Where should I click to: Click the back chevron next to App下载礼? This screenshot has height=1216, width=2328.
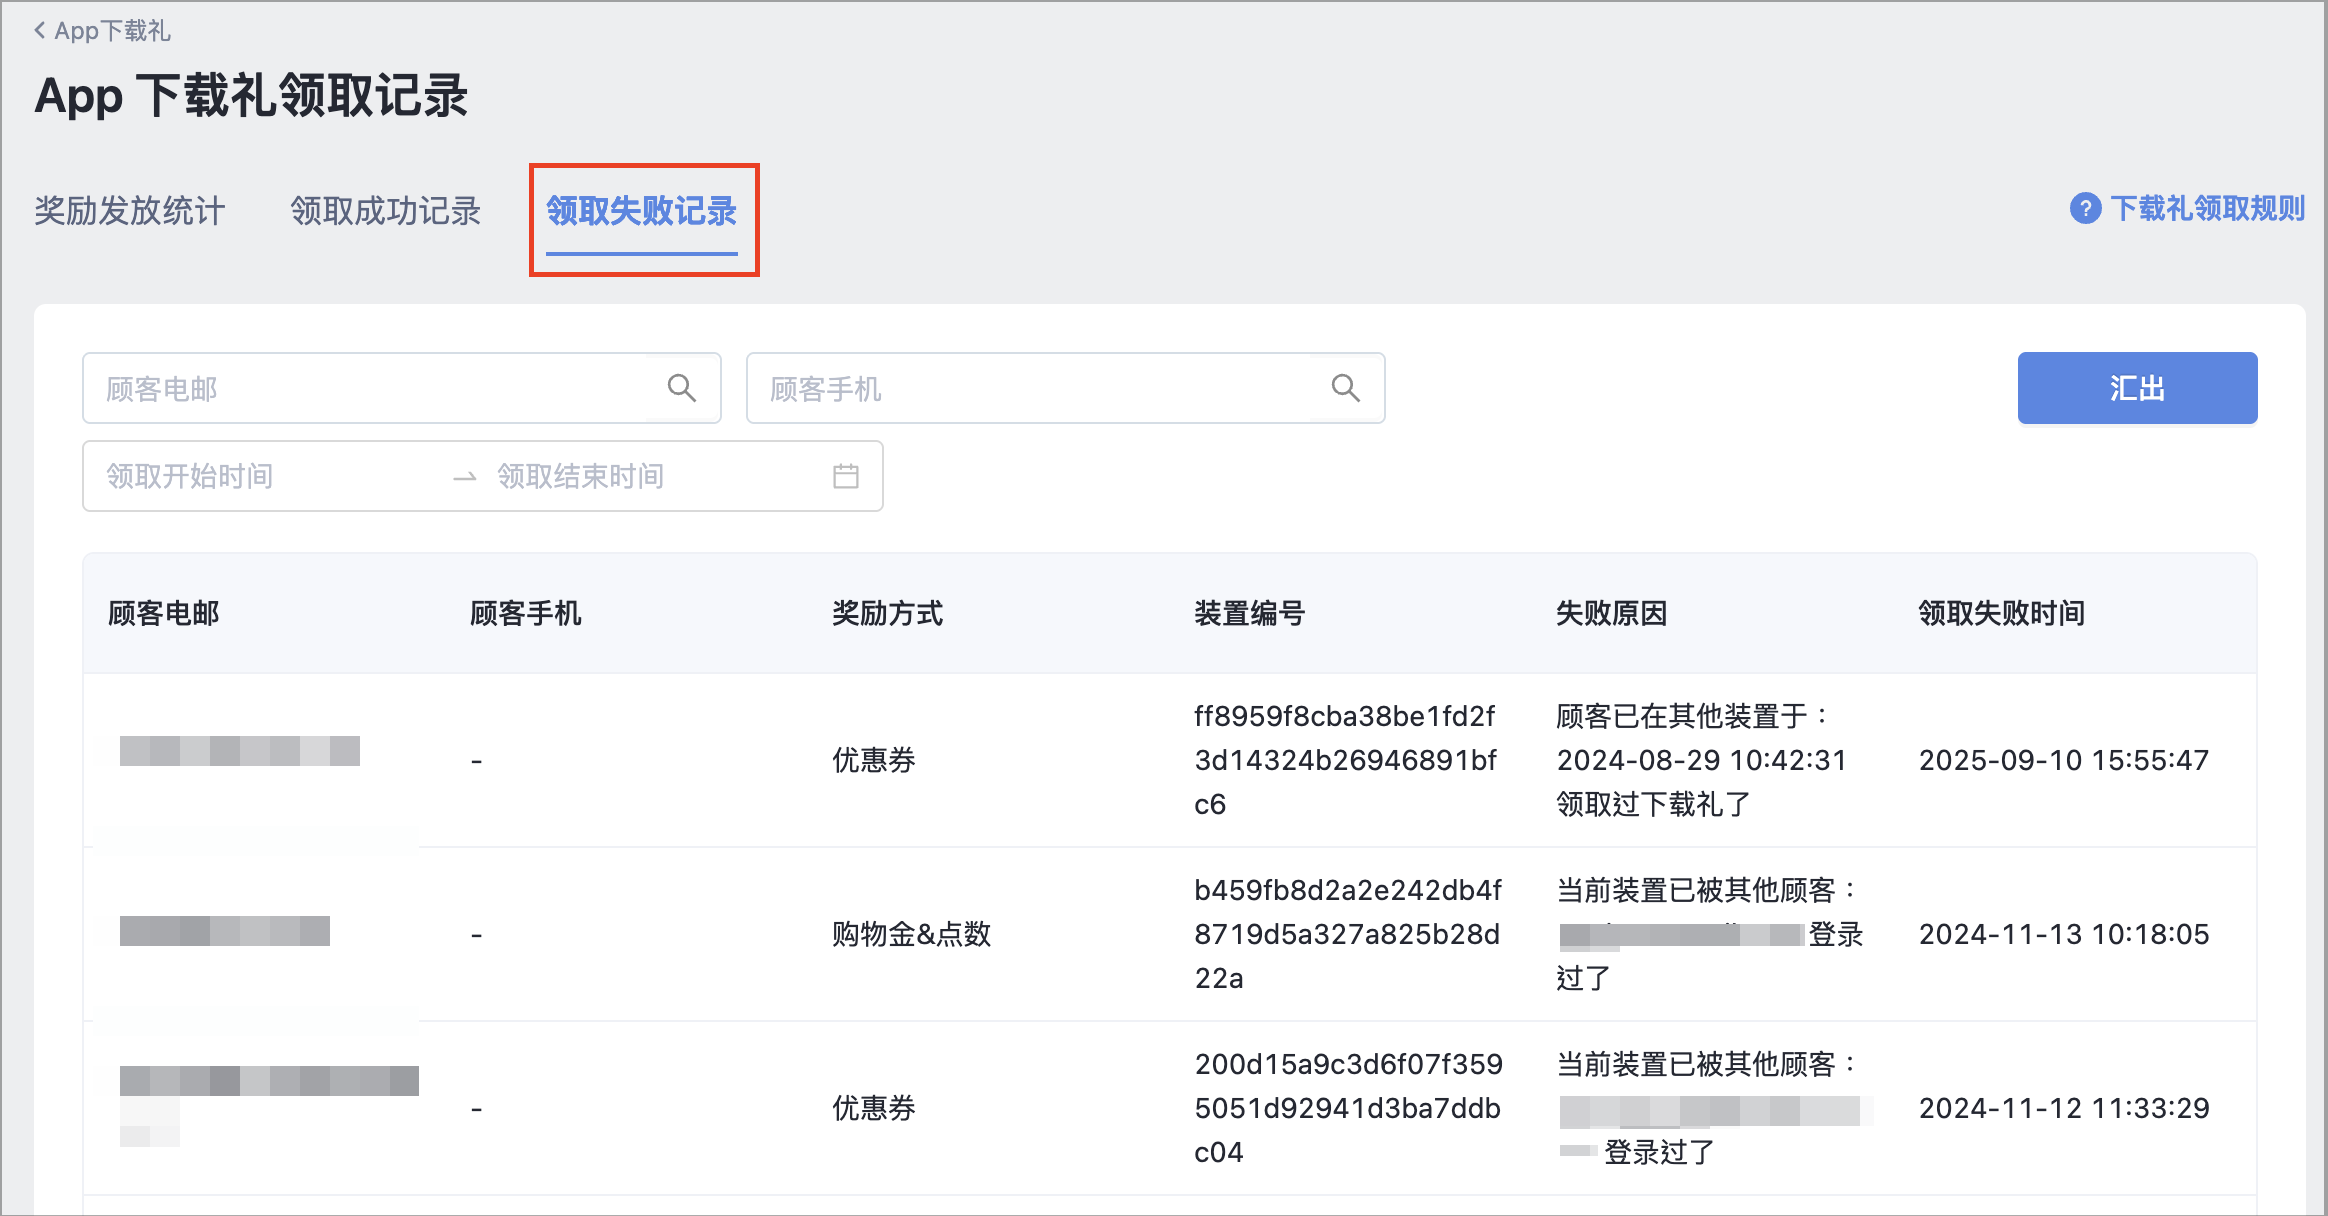pos(40,31)
